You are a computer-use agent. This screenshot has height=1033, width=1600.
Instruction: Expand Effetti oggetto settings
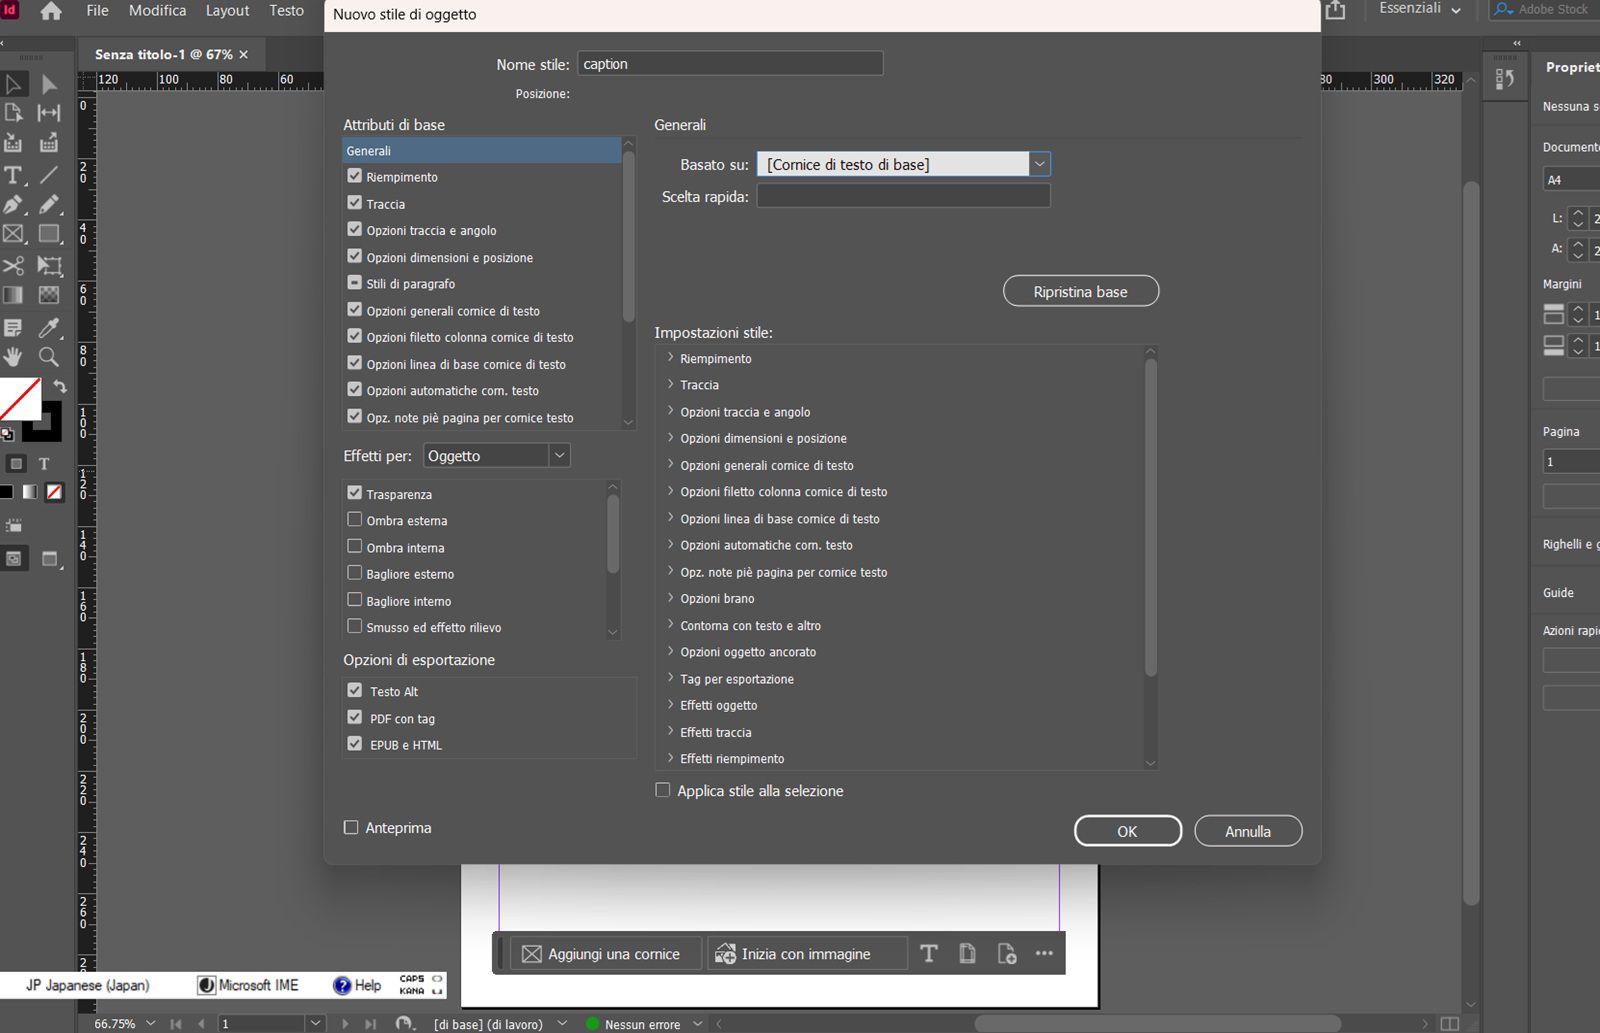pos(670,704)
